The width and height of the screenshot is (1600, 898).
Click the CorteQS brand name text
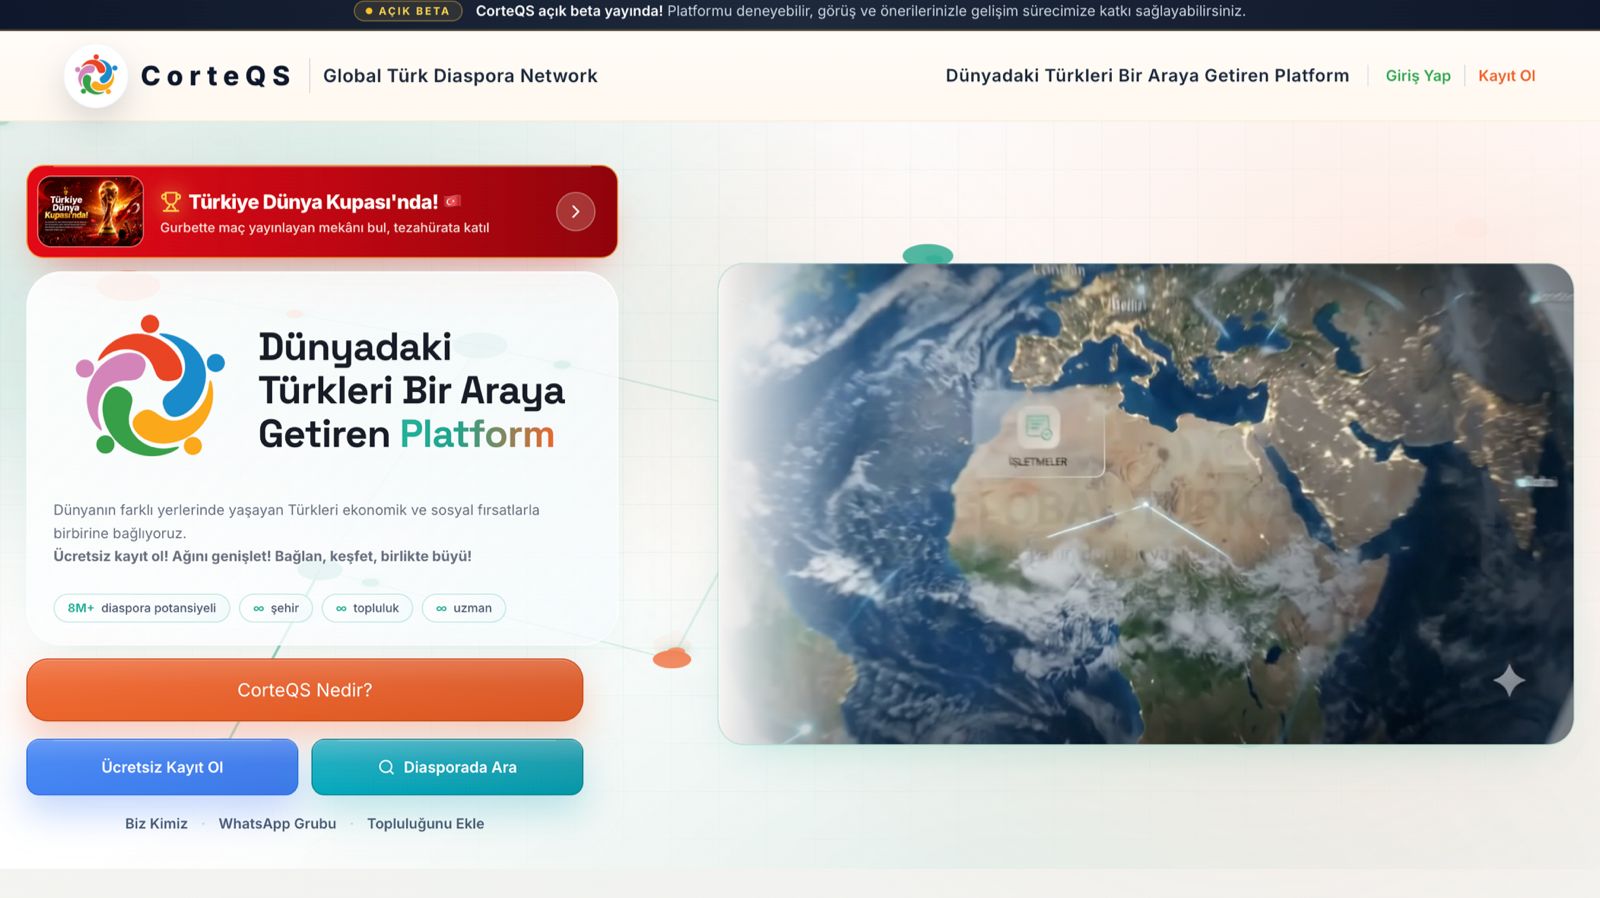pyautogui.click(x=216, y=76)
